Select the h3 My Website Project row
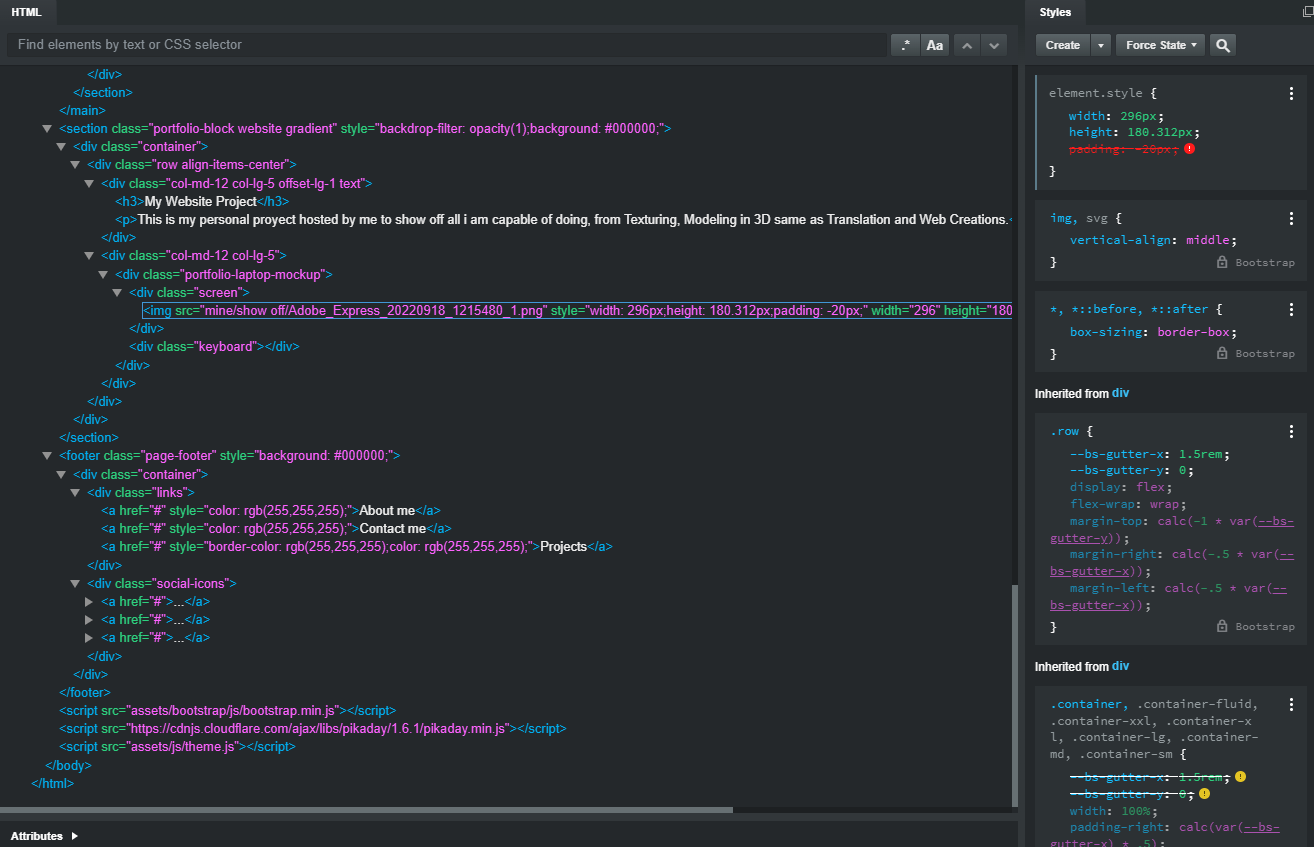 point(202,201)
